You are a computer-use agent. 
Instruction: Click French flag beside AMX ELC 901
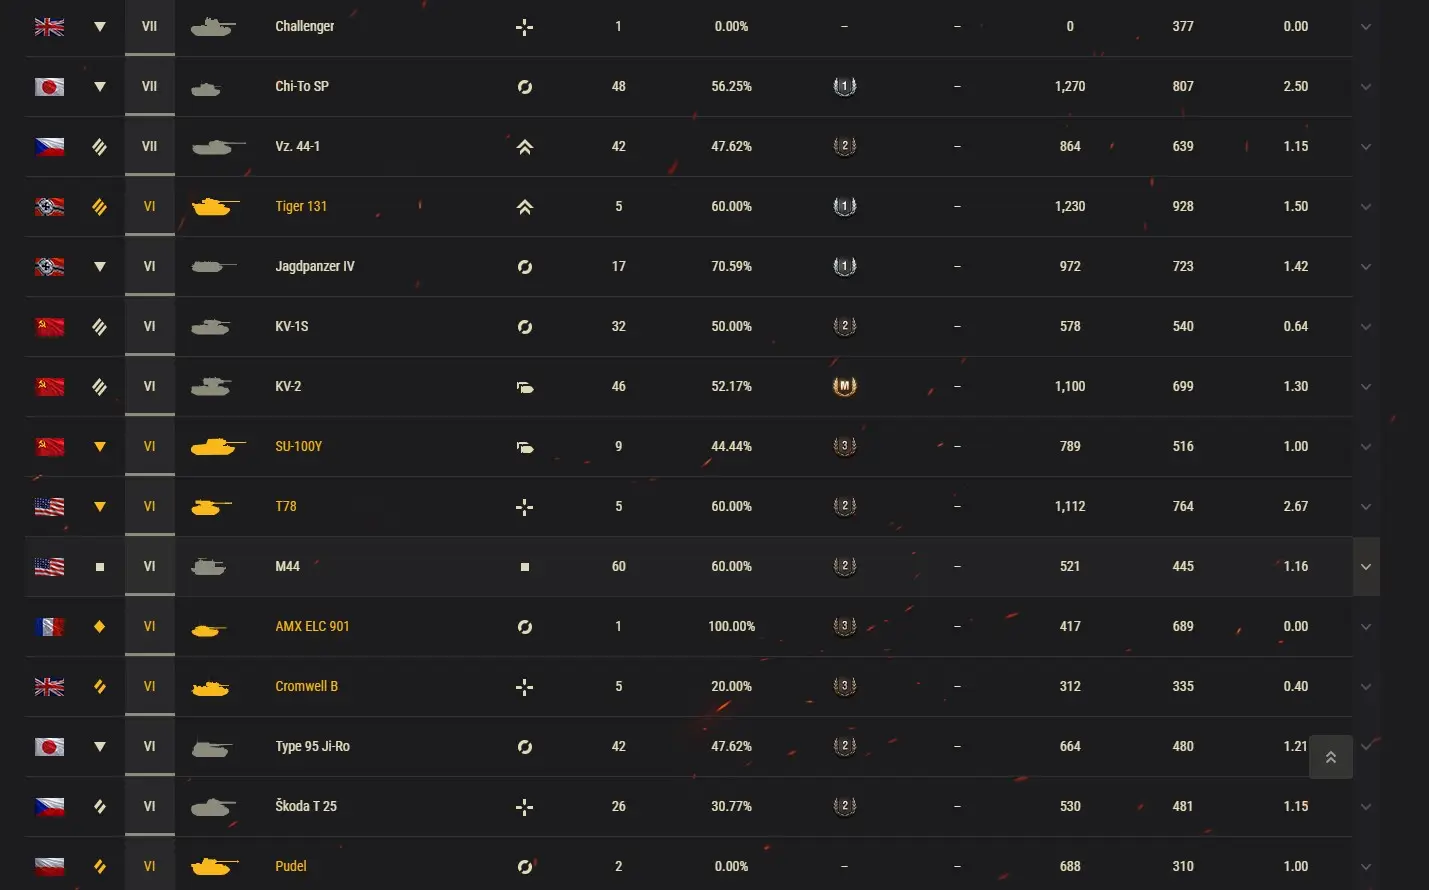49,627
